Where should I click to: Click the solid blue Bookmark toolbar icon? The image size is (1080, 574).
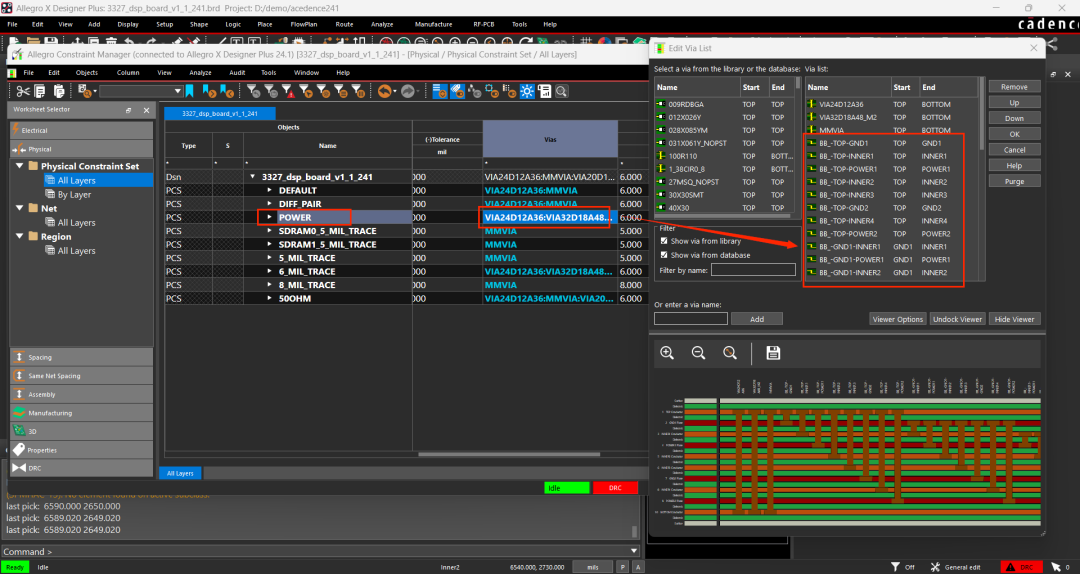(x=189, y=91)
